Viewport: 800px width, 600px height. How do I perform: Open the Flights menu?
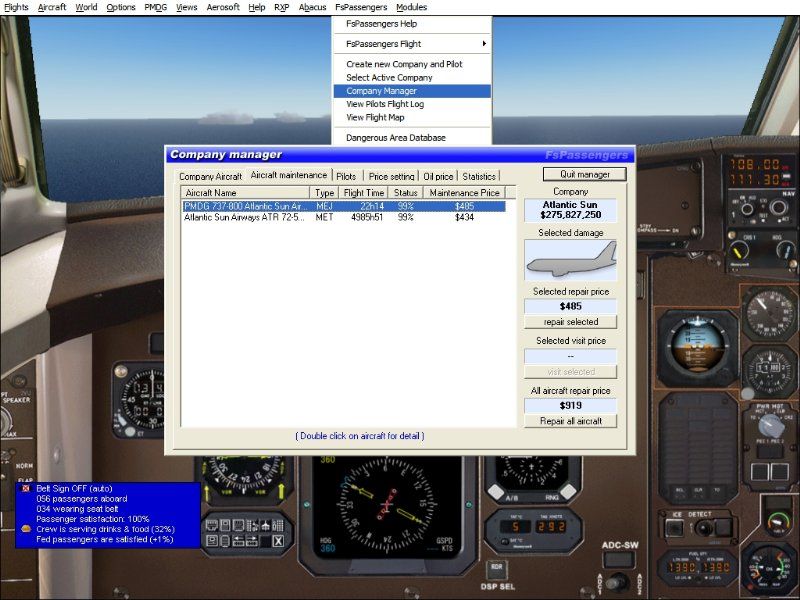tap(16, 7)
